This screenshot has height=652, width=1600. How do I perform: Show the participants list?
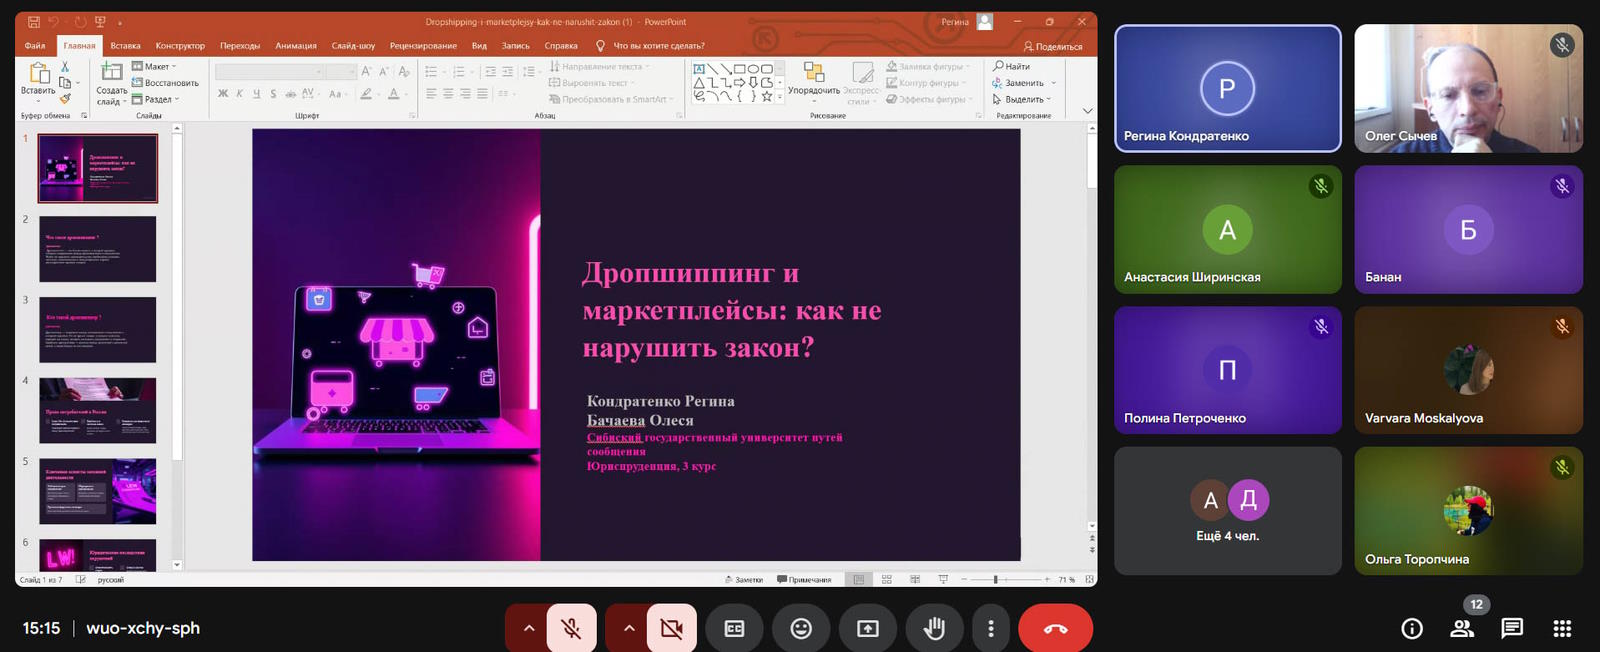point(1462,628)
